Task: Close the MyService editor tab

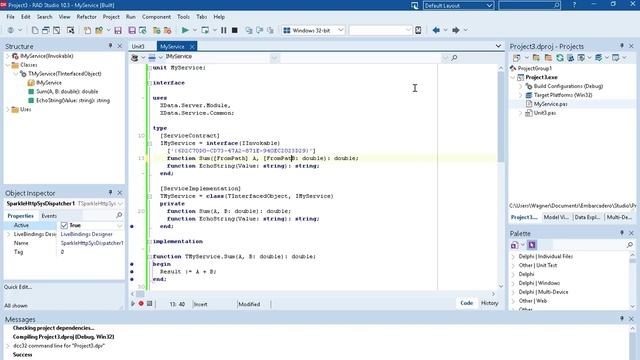Action: (192, 47)
